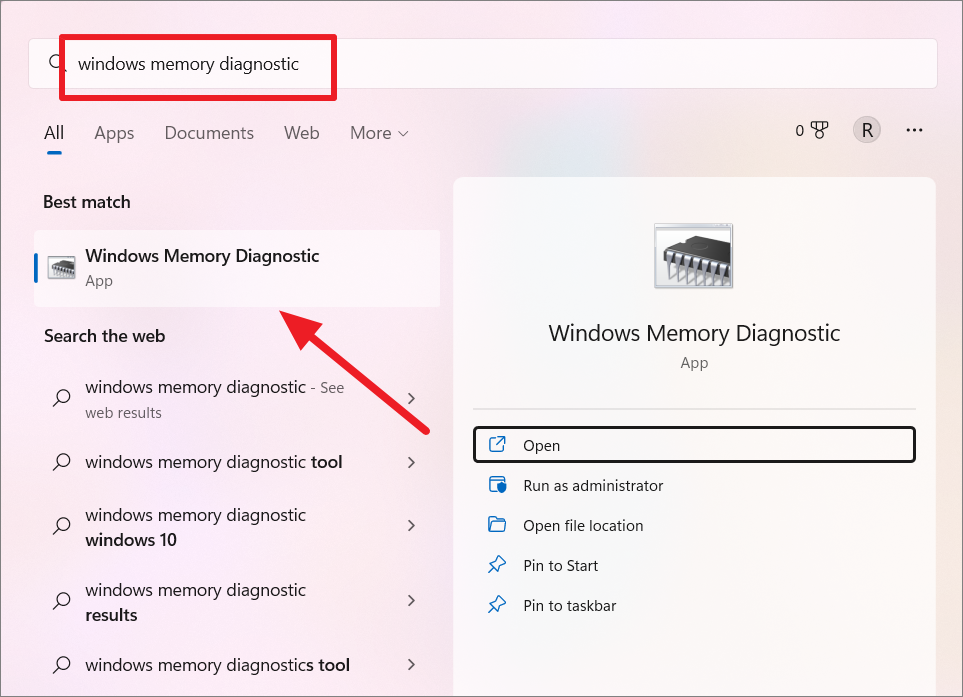The image size is (963, 697).
Task: Switch to the Documents tab
Action: (x=209, y=133)
